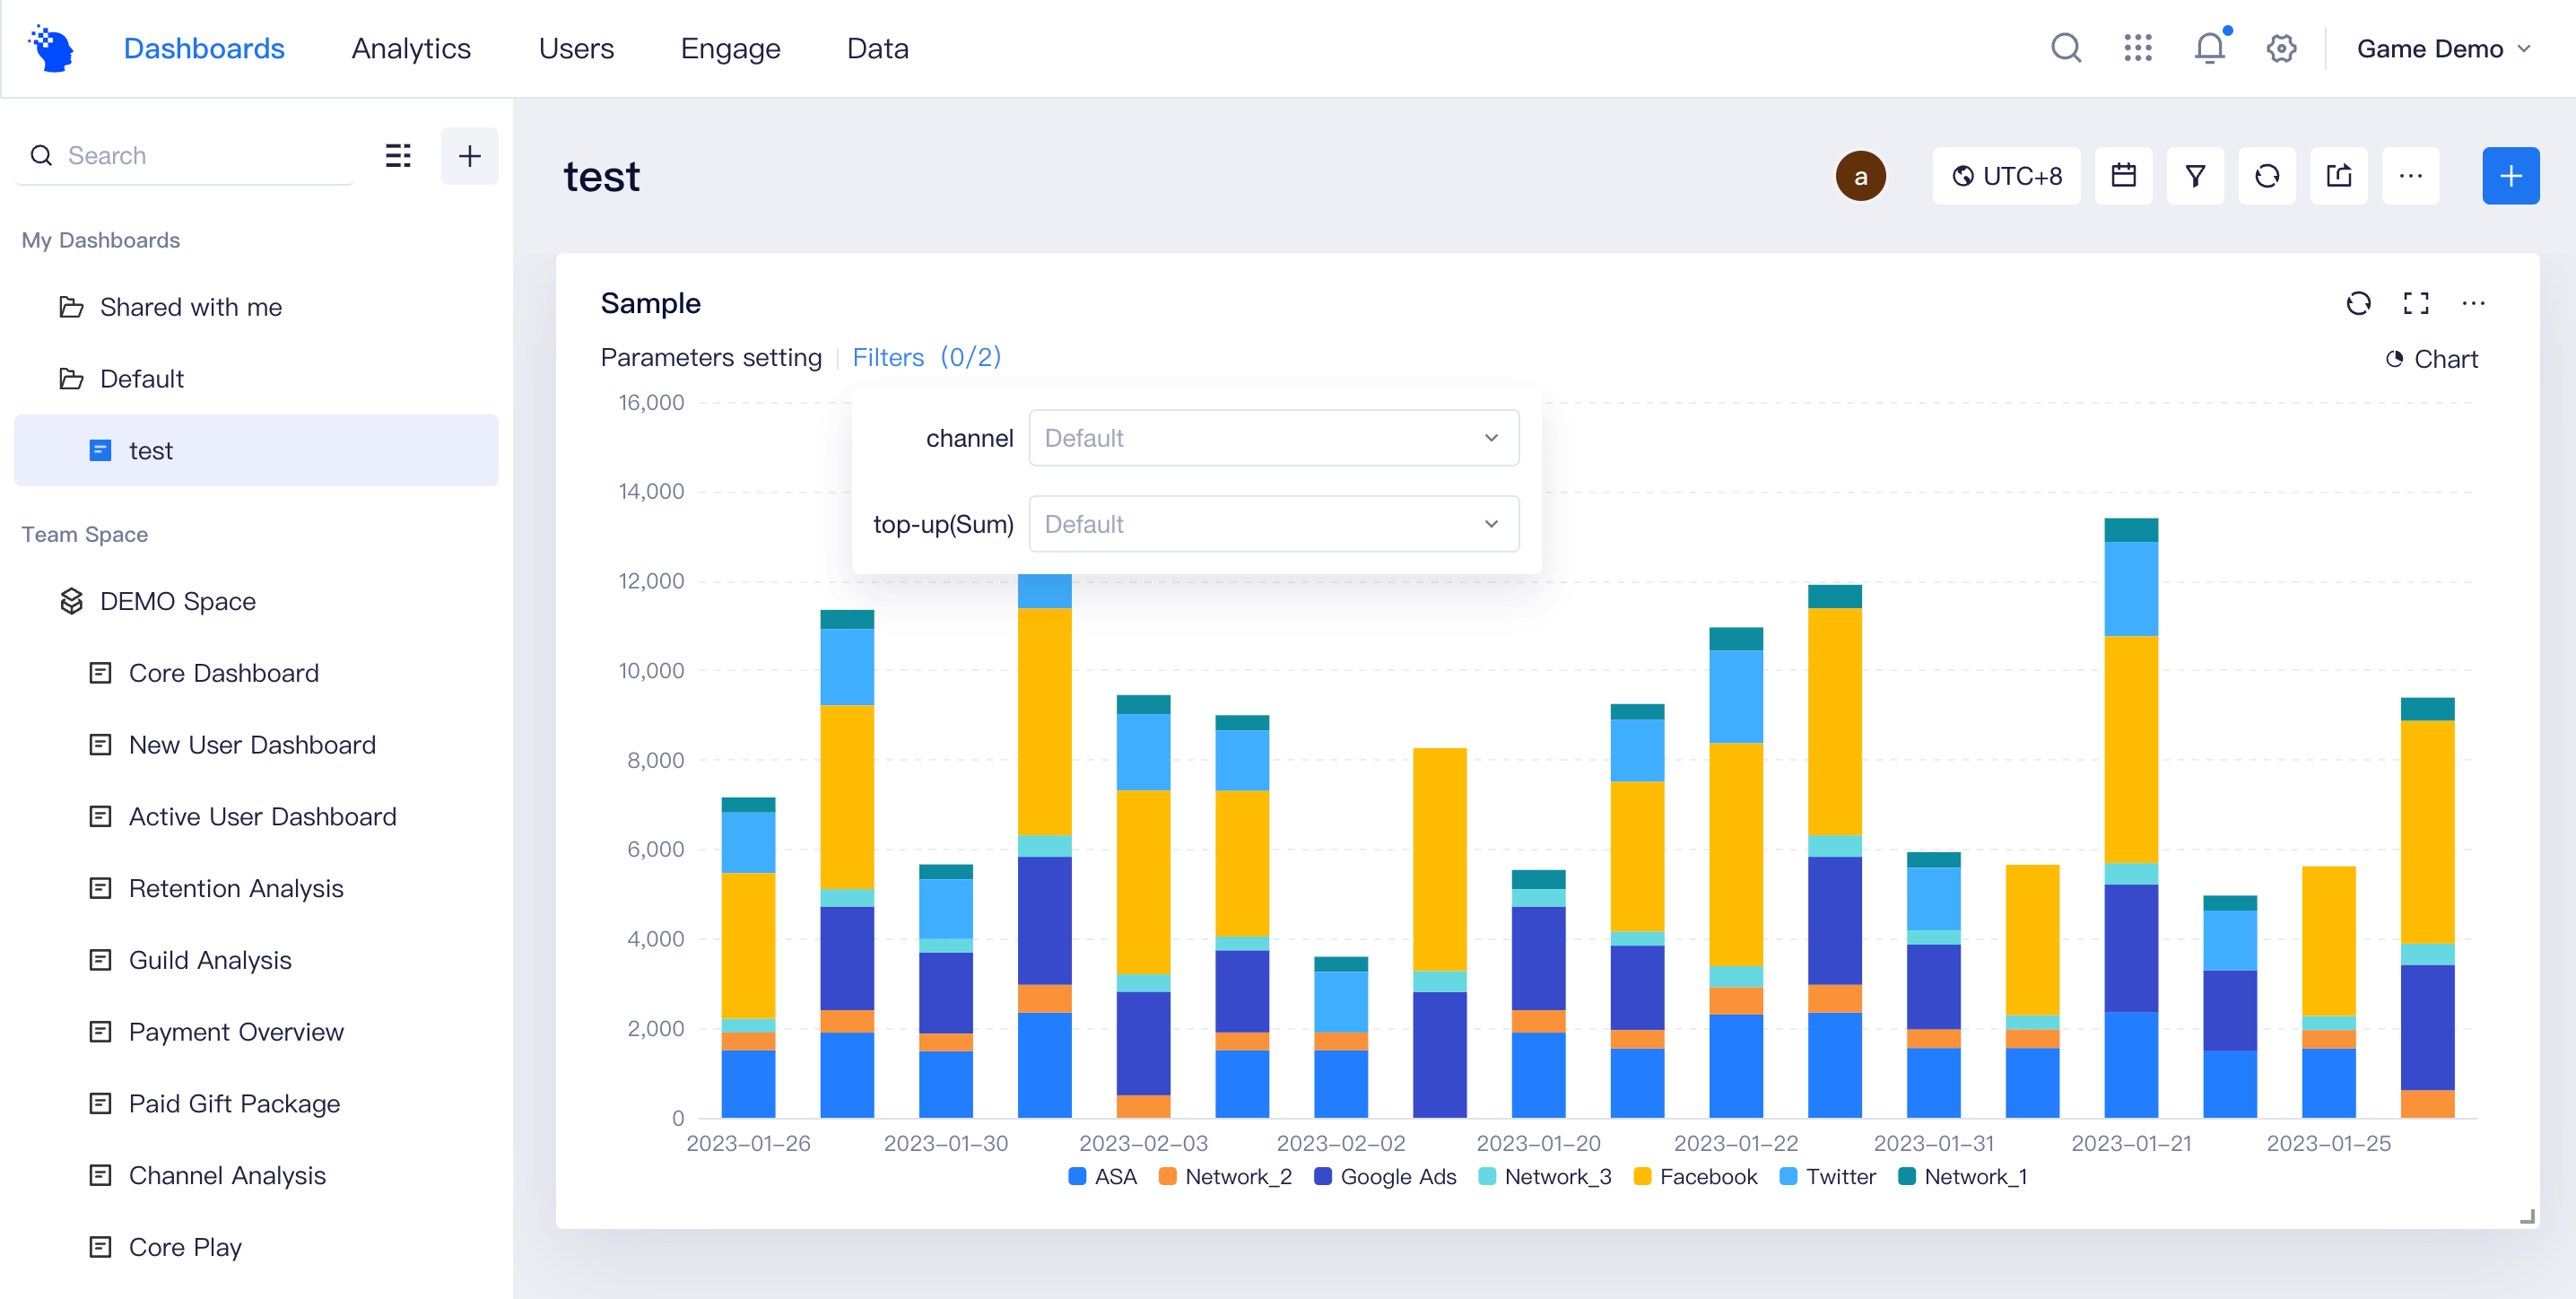This screenshot has height=1299, width=2576.
Task: Open the Sample report more options
Action: [x=2474, y=303]
